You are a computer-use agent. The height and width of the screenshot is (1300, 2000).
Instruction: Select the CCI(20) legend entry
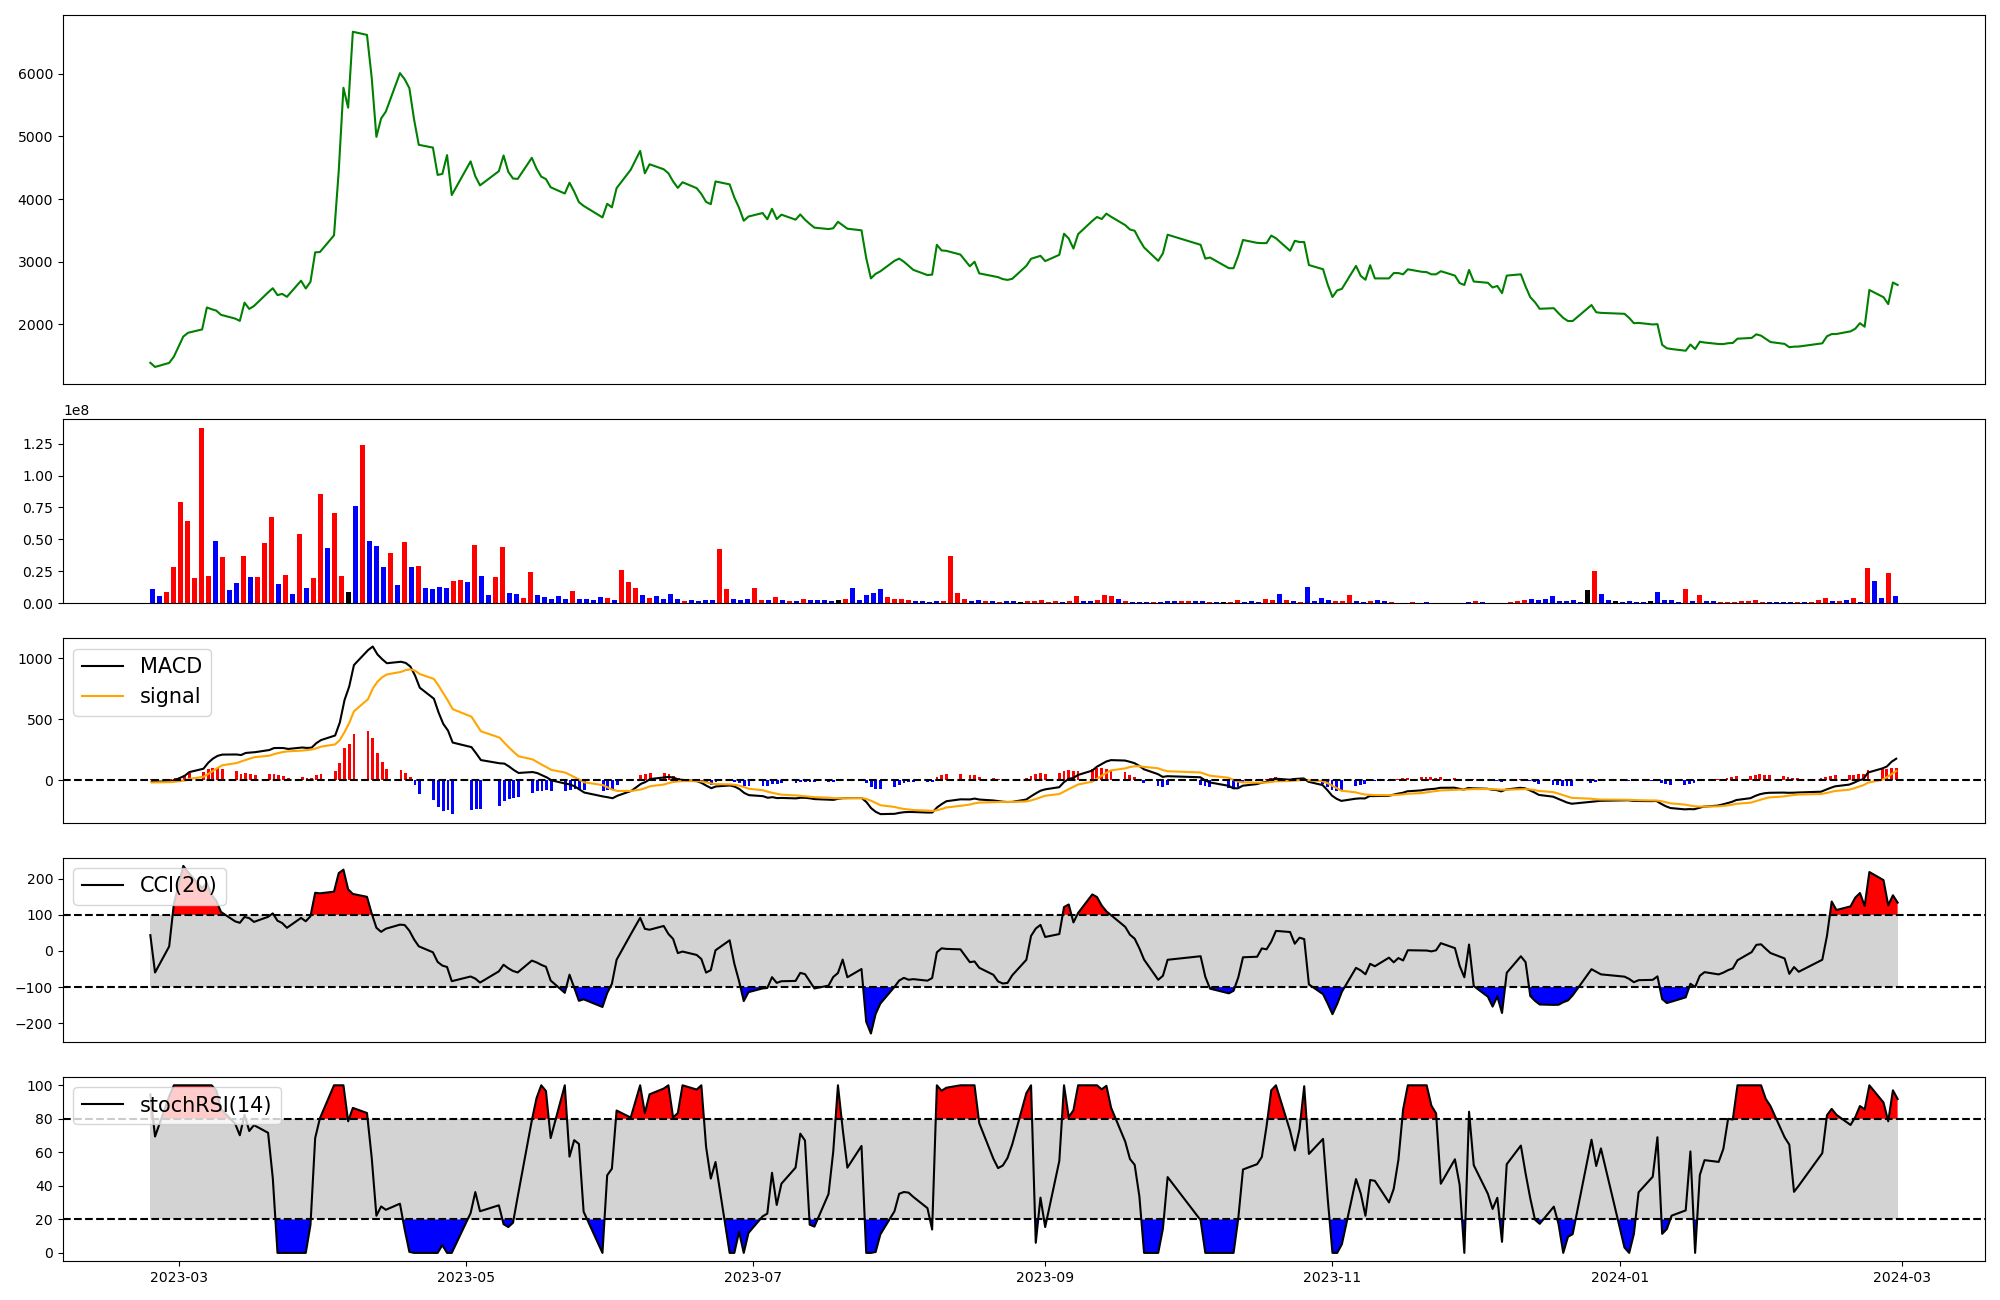[177, 885]
